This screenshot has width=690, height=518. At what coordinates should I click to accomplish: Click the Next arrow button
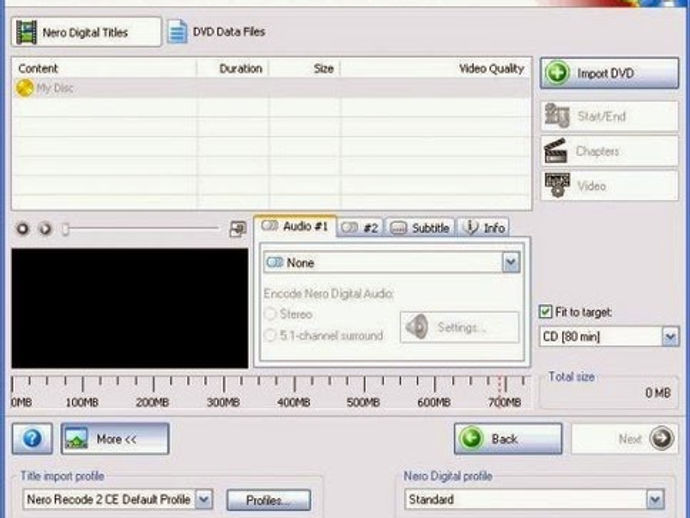[625, 438]
